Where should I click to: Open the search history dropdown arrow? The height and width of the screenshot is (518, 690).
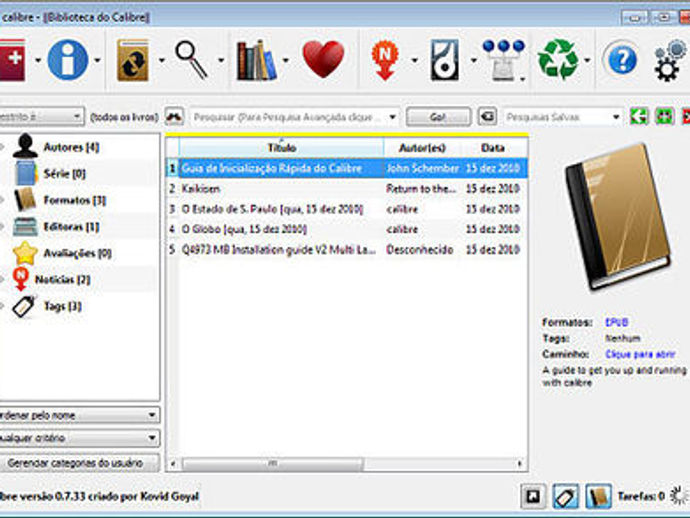tap(393, 117)
